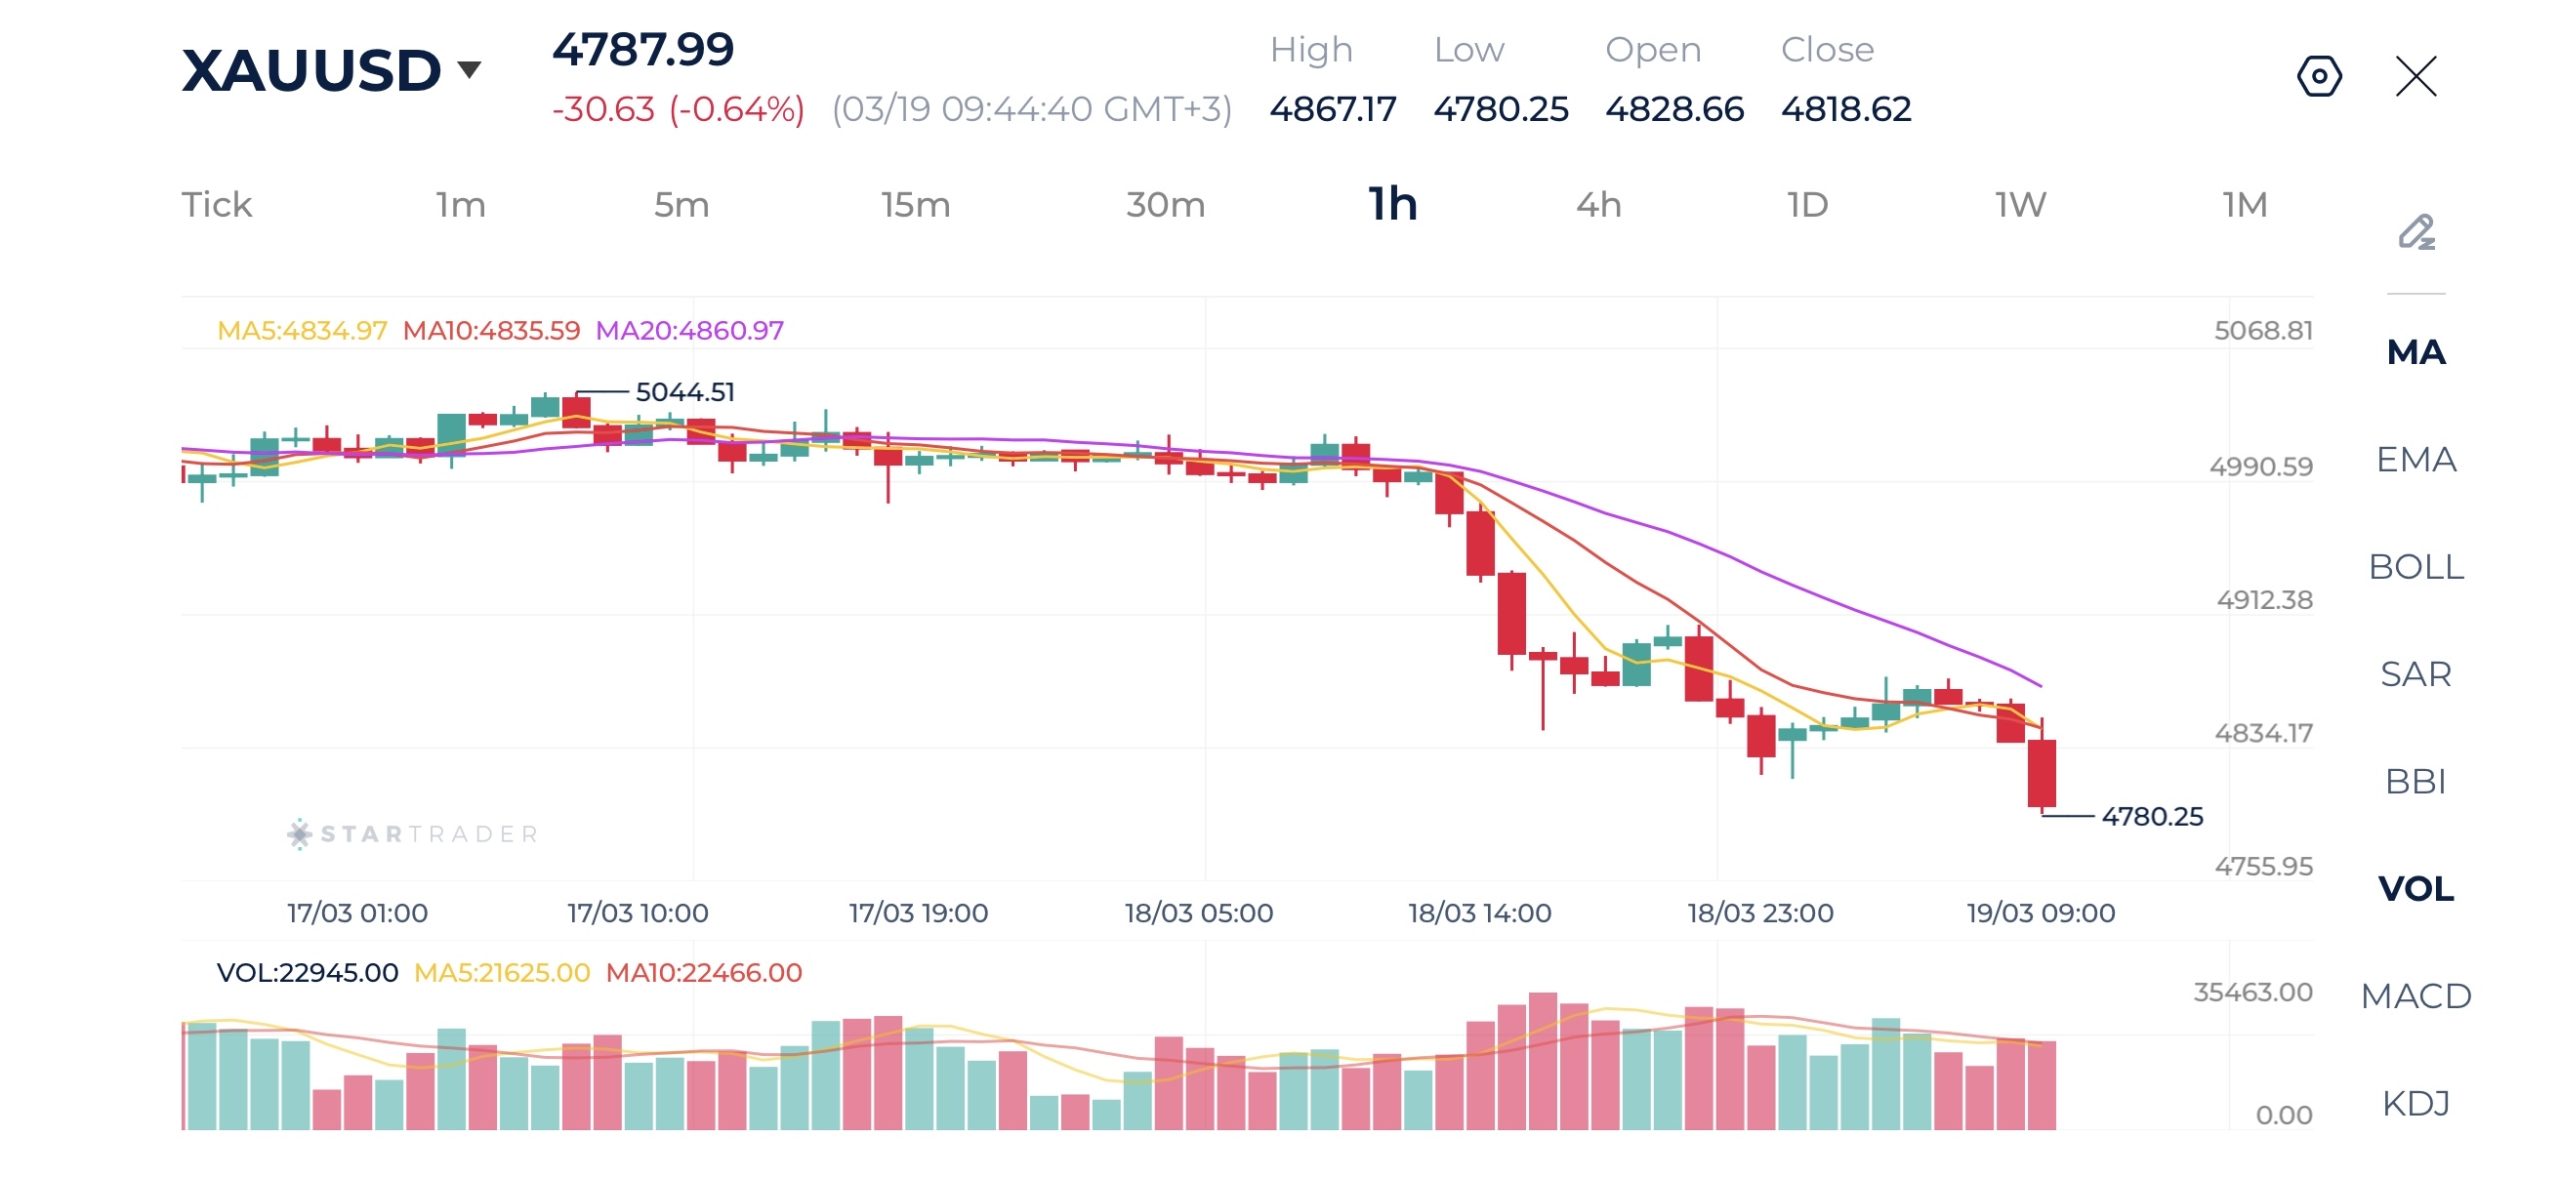Turn on the SAR indicator
The image size is (2560, 1177).
point(2415,674)
